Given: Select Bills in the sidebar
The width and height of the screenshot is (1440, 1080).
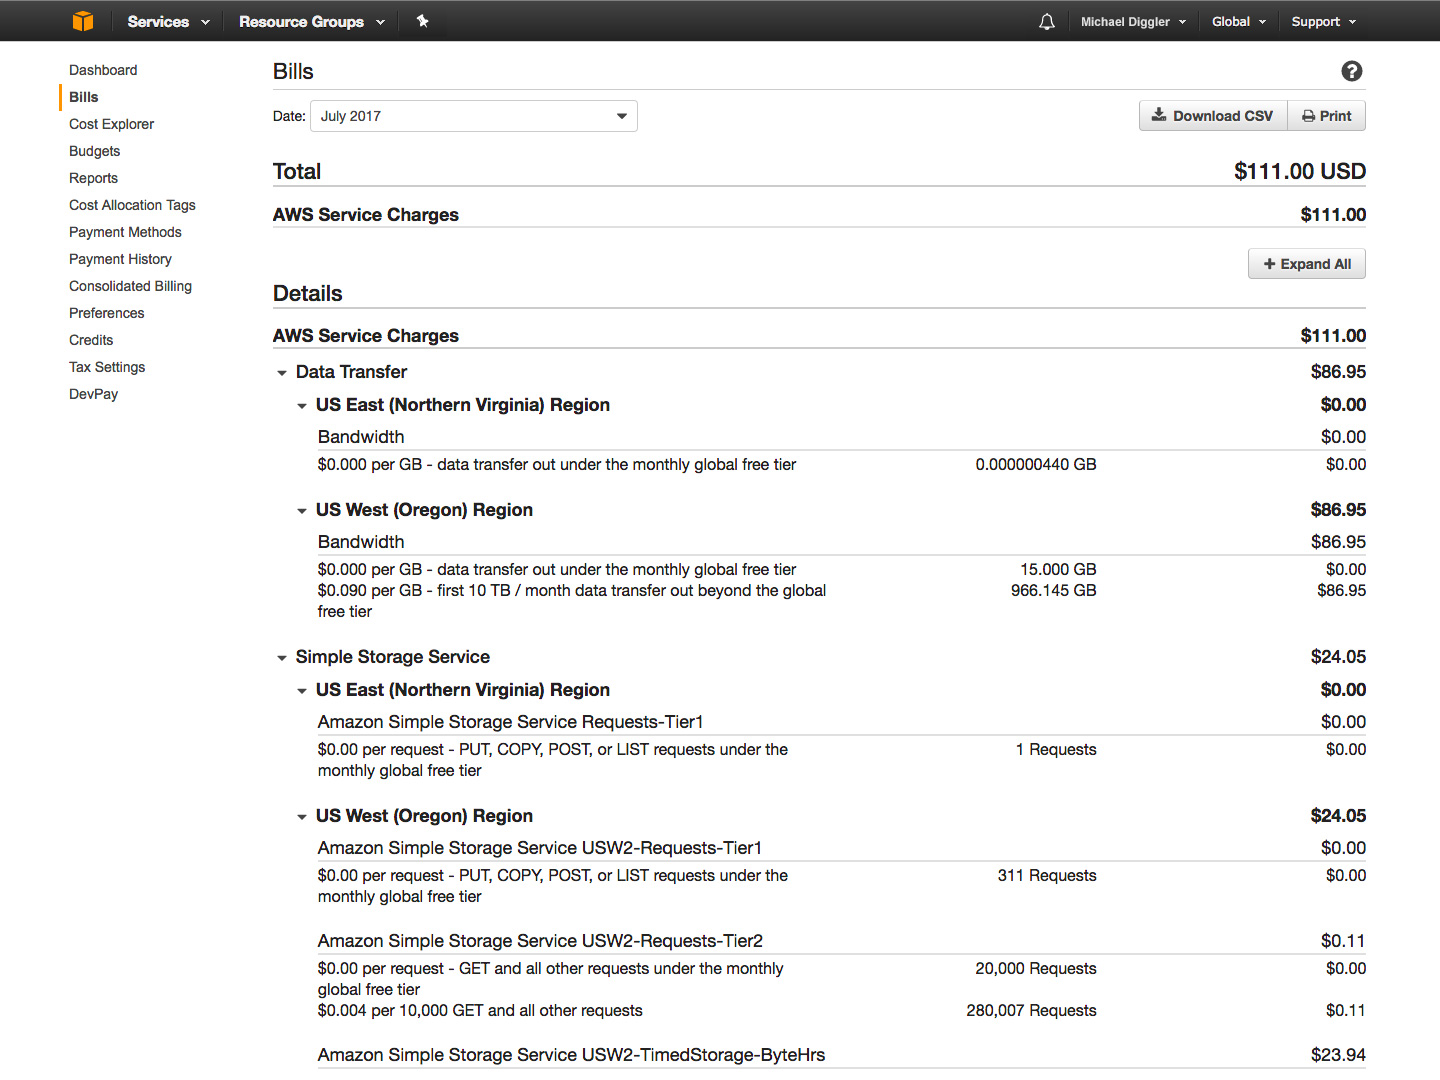Looking at the screenshot, I should point(84,97).
